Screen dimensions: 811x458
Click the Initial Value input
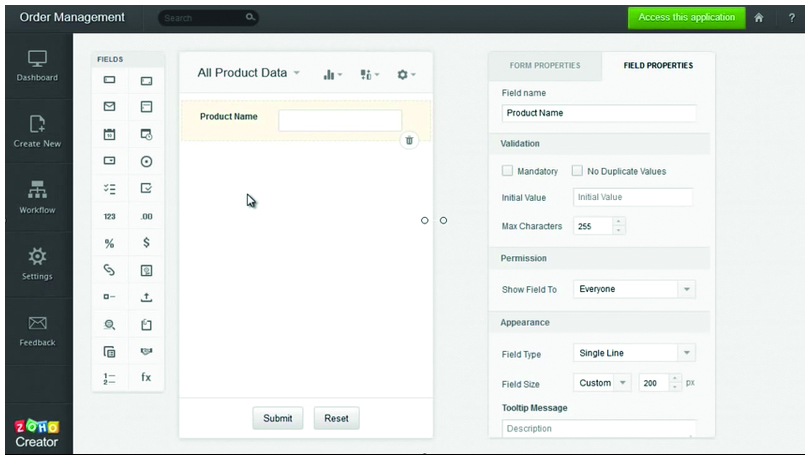pyautogui.click(x=633, y=197)
